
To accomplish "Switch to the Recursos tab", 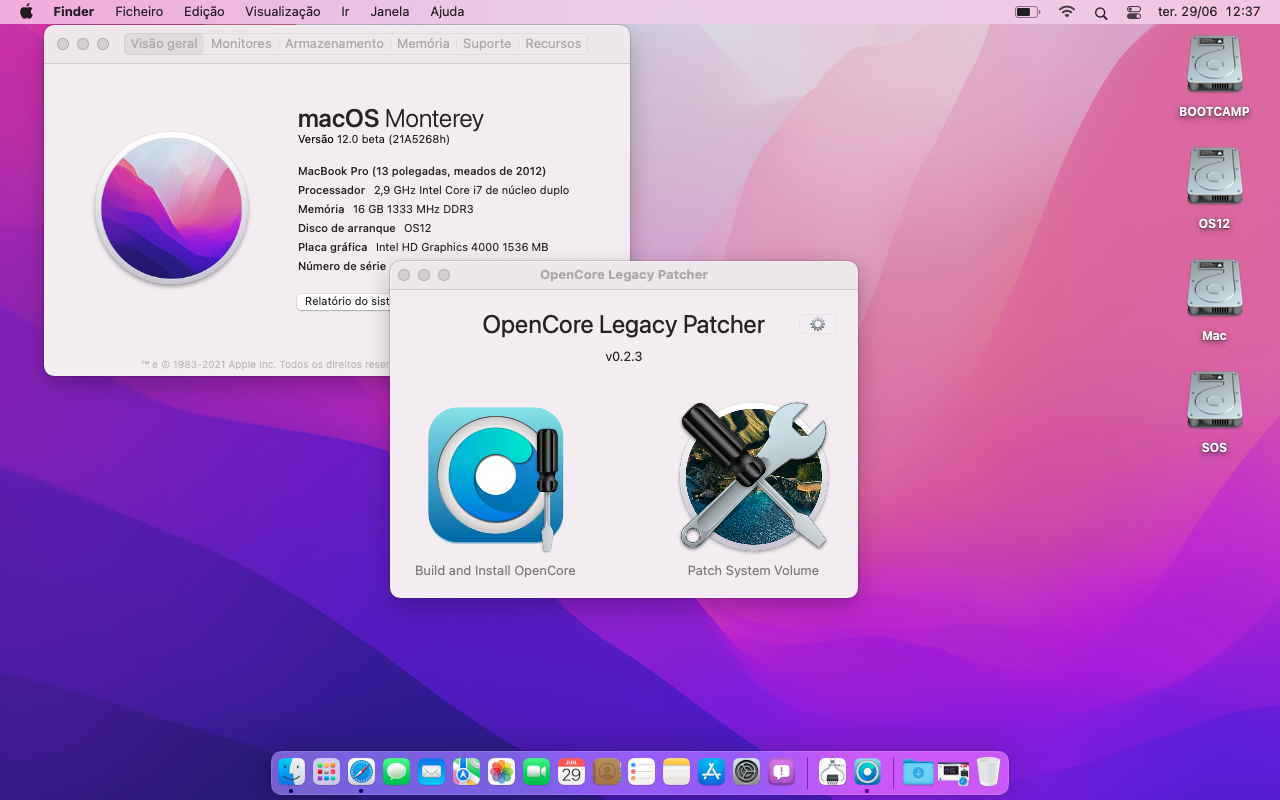I will coord(553,44).
